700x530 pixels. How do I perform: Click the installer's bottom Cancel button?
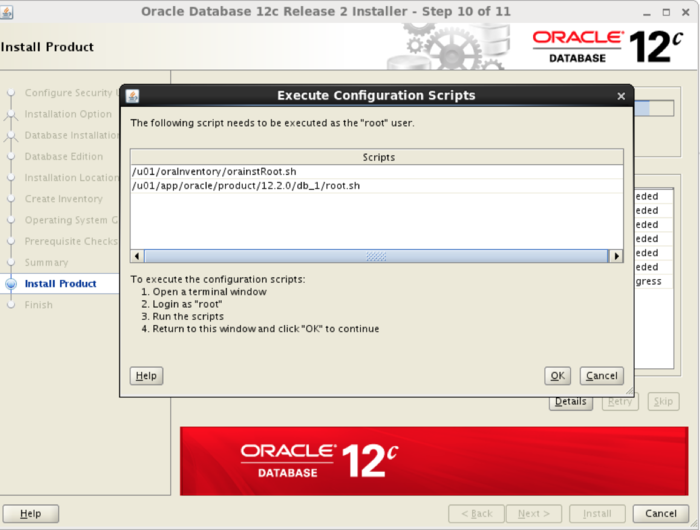pyautogui.click(x=661, y=513)
